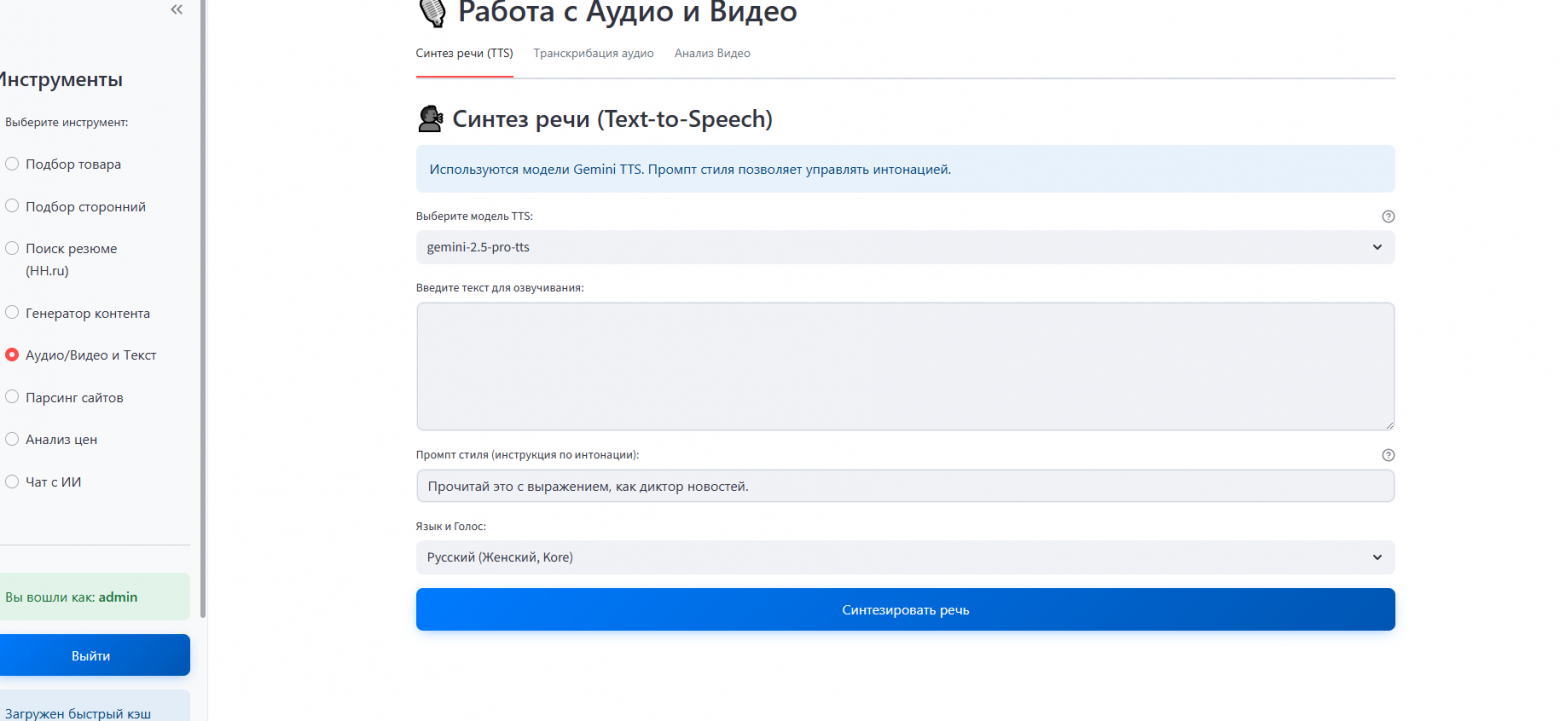The height and width of the screenshot is (721, 1560).
Task: Pick the Парсинг сайтов radio button
Action: pyautogui.click(x=13, y=397)
